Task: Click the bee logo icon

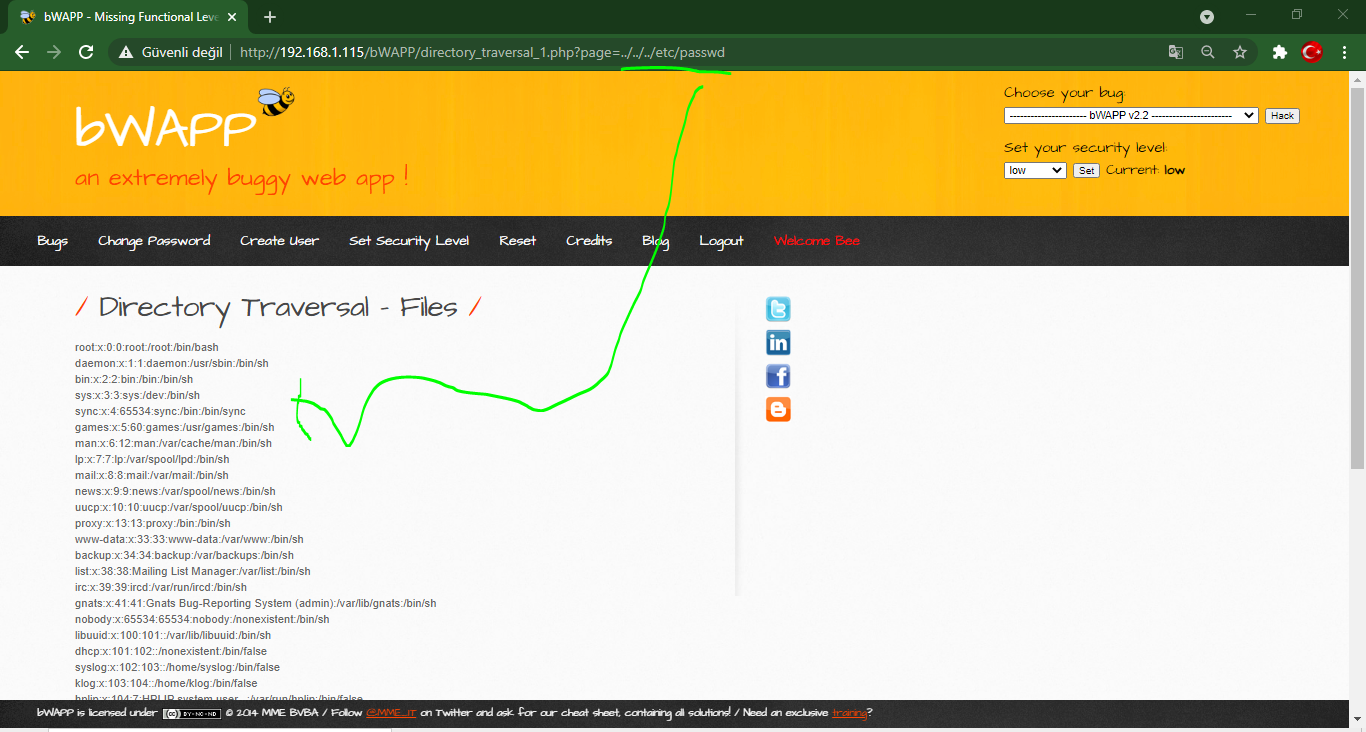Action: [x=276, y=101]
